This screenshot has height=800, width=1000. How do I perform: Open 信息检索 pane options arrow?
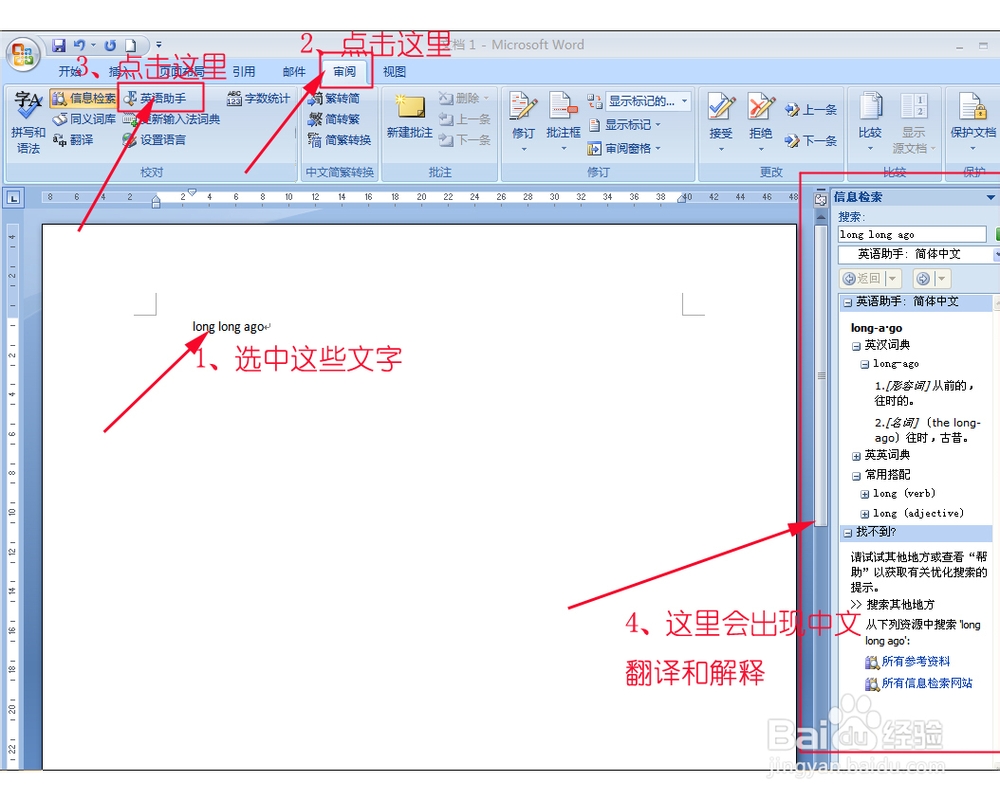[990, 197]
